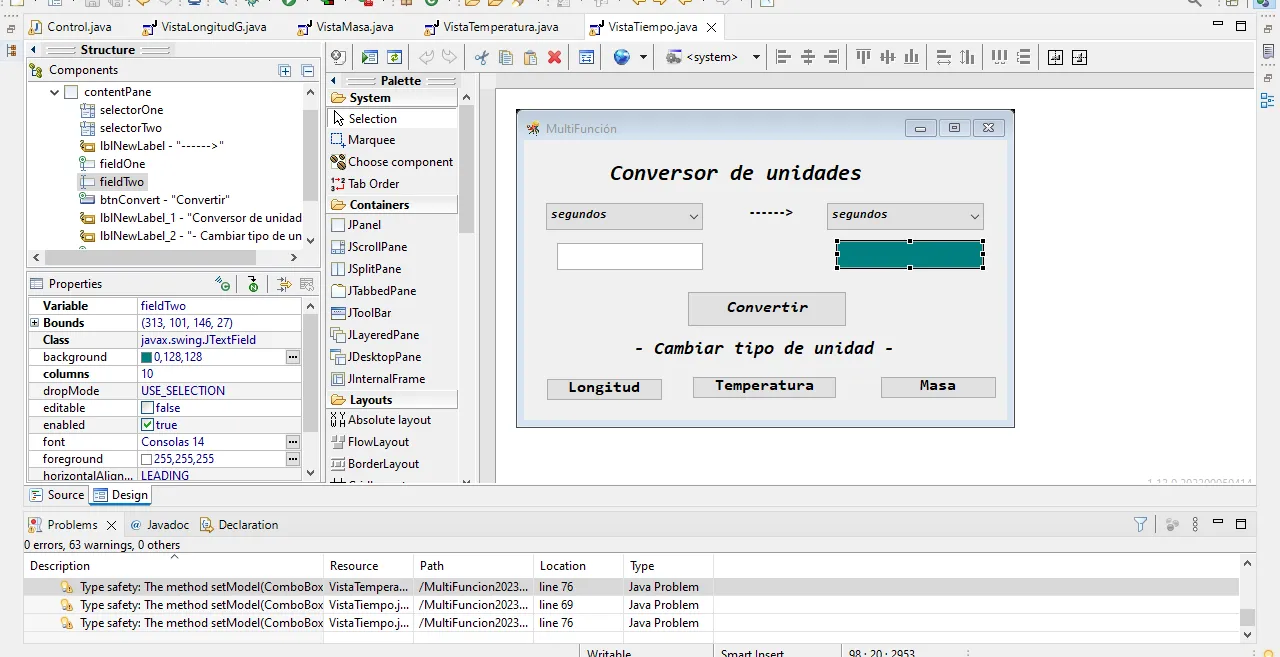Click the Undo arrow in designer toolbar
The width and height of the screenshot is (1280, 657).
click(x=427, y=58)
